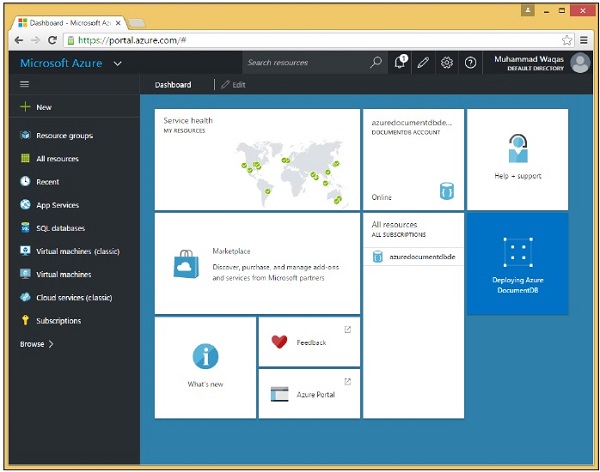Click the Azure Portal window icon
The width and height of the screenshot is (600, 472).
(279, 394)
